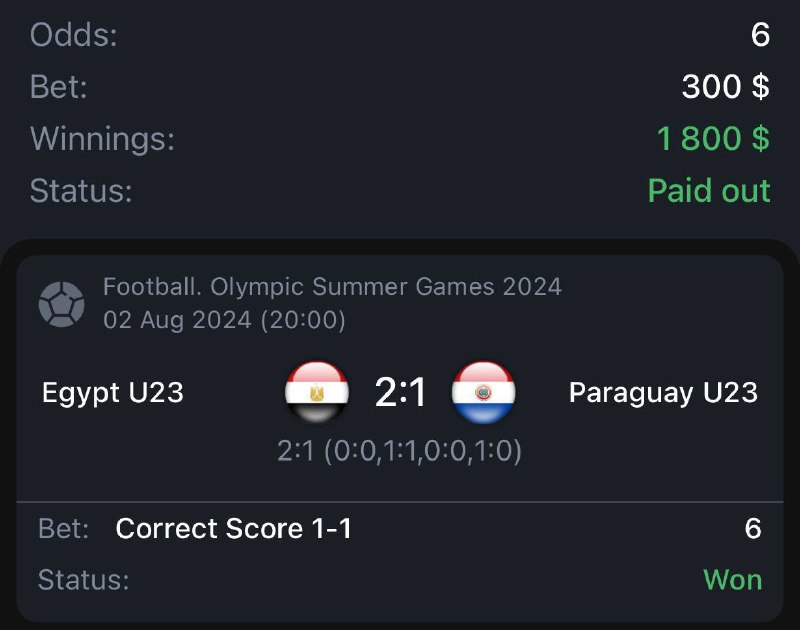
Task: Tap the 300 $ bet amount
Action: (x=725, y=87)
